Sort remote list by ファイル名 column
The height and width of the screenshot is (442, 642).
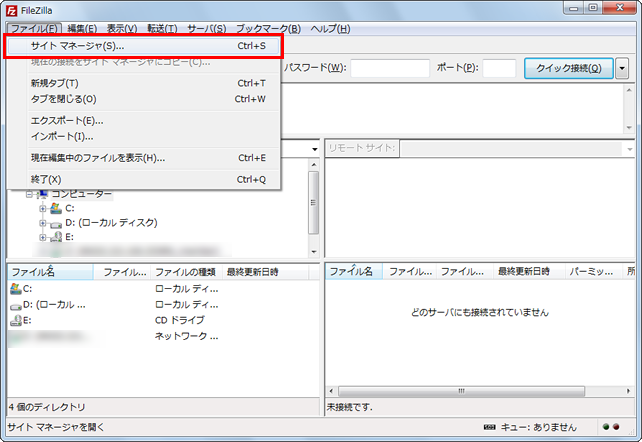[354, 272]
